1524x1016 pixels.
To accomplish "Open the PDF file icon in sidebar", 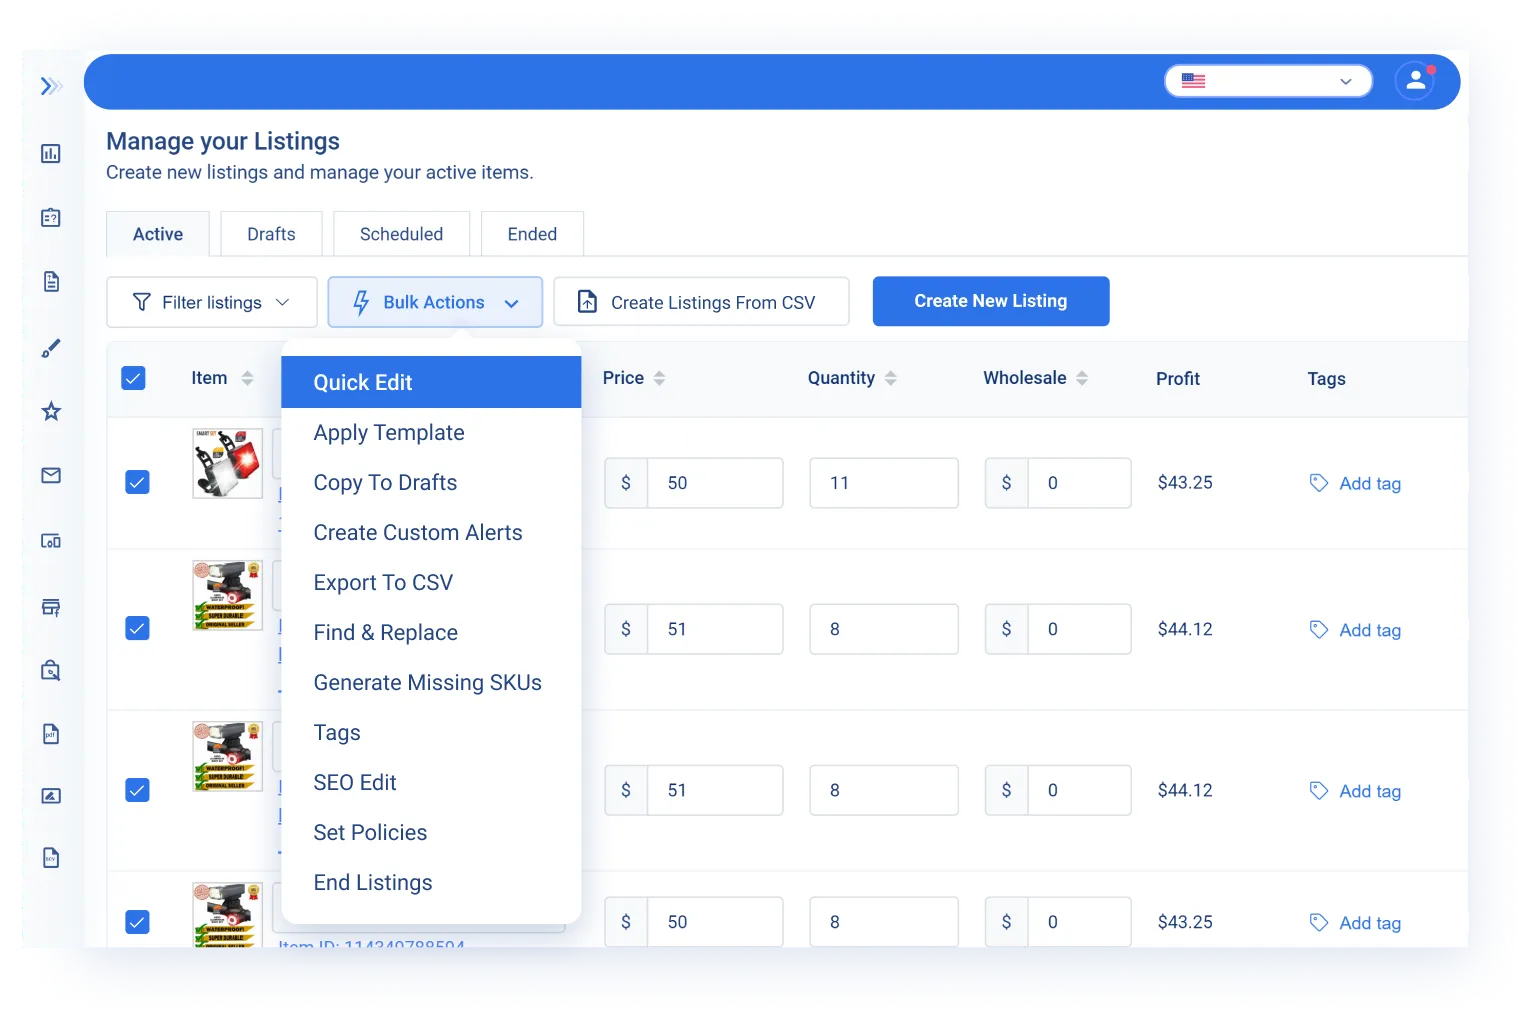I will [x=51, y=734].
